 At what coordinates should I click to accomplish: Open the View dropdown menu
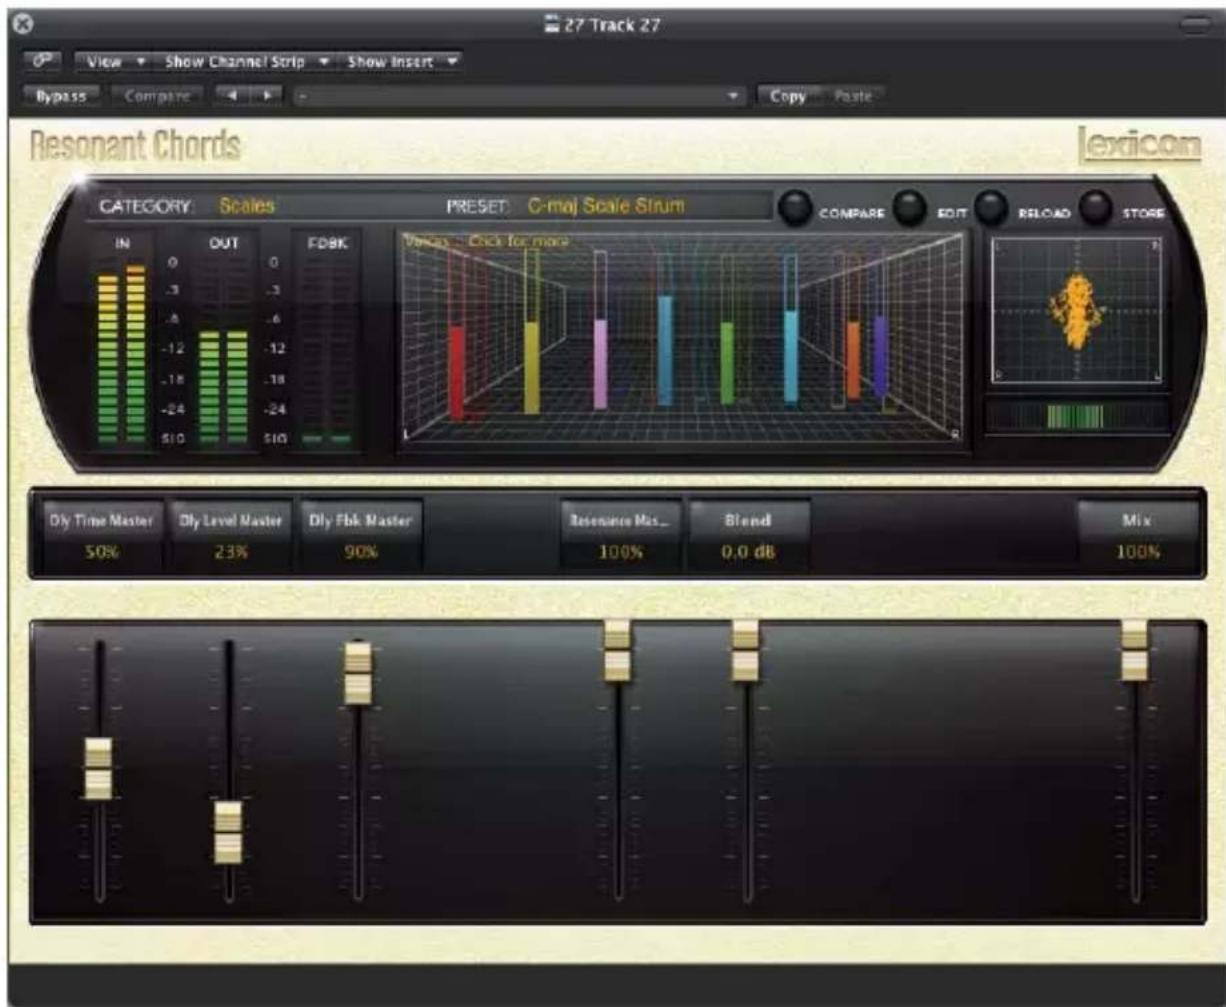coord(113,62)
